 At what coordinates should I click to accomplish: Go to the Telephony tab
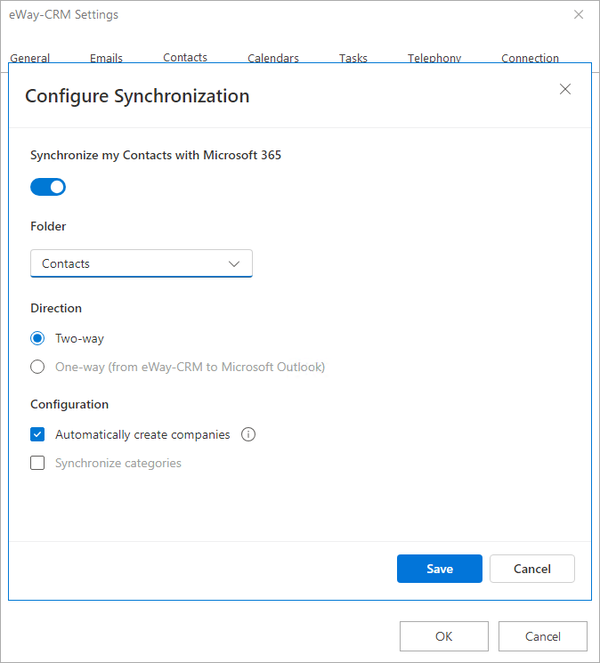pos(434,58)
